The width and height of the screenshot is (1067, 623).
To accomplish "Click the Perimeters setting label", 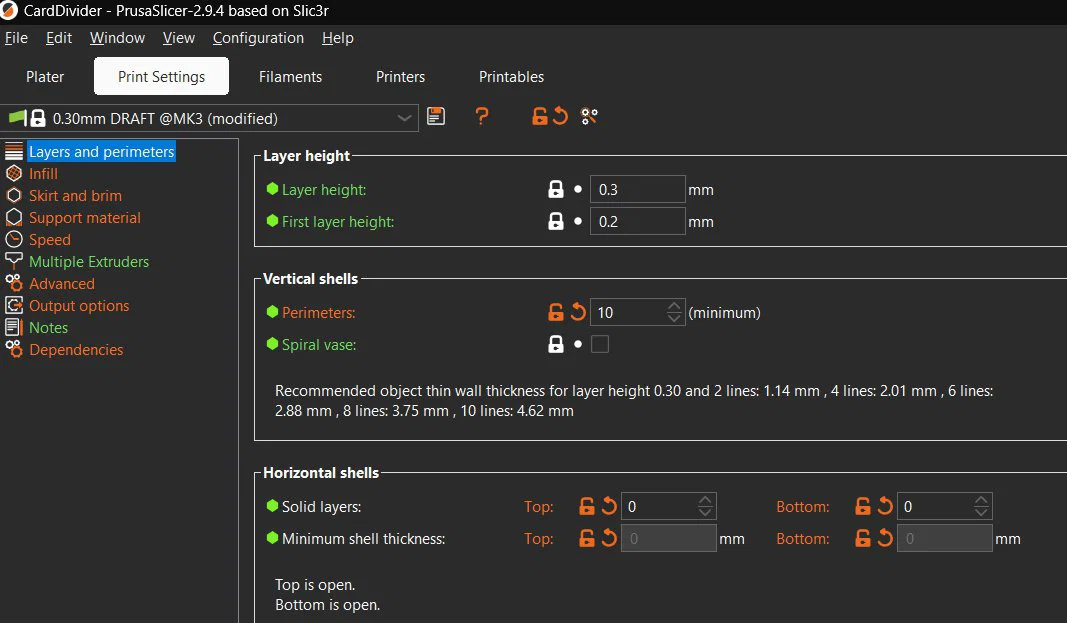I will (318, 313).
